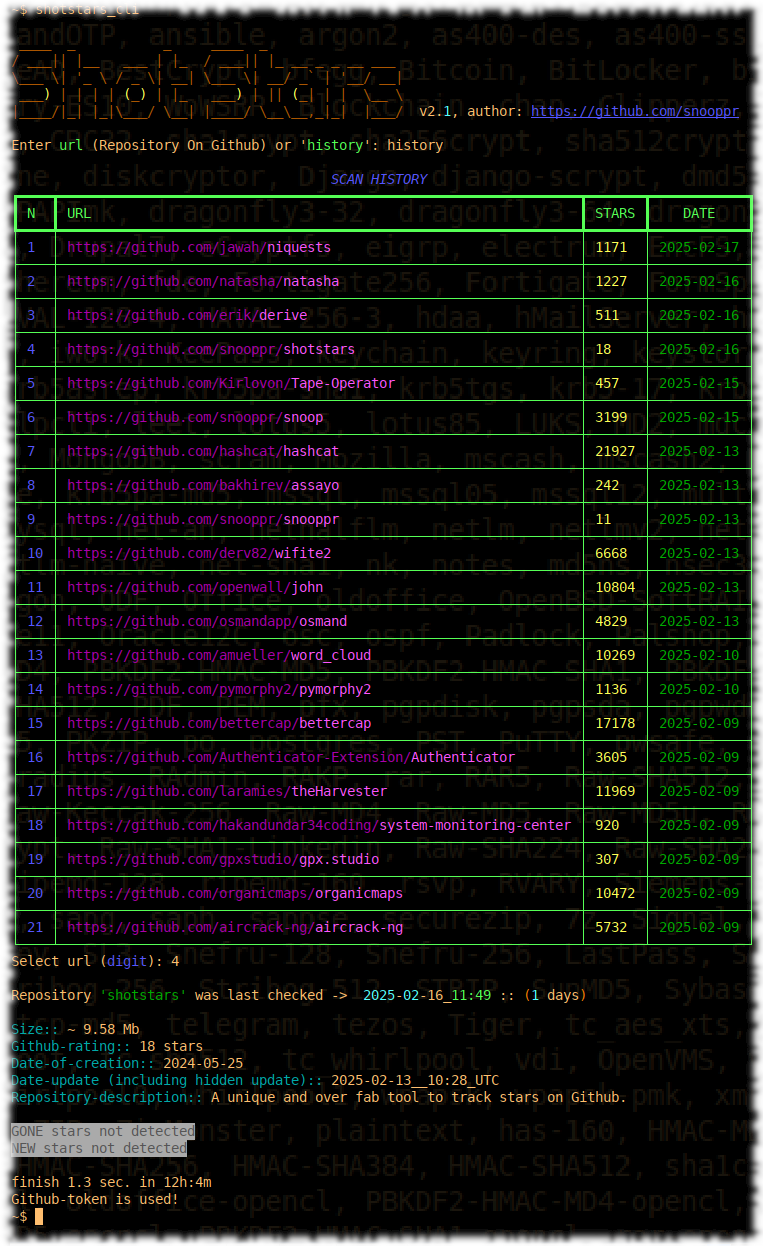
Task: Open the Authenticator-Extension/Authenticator repository URL
Action: pyautogui.click(x=290, y=757)
